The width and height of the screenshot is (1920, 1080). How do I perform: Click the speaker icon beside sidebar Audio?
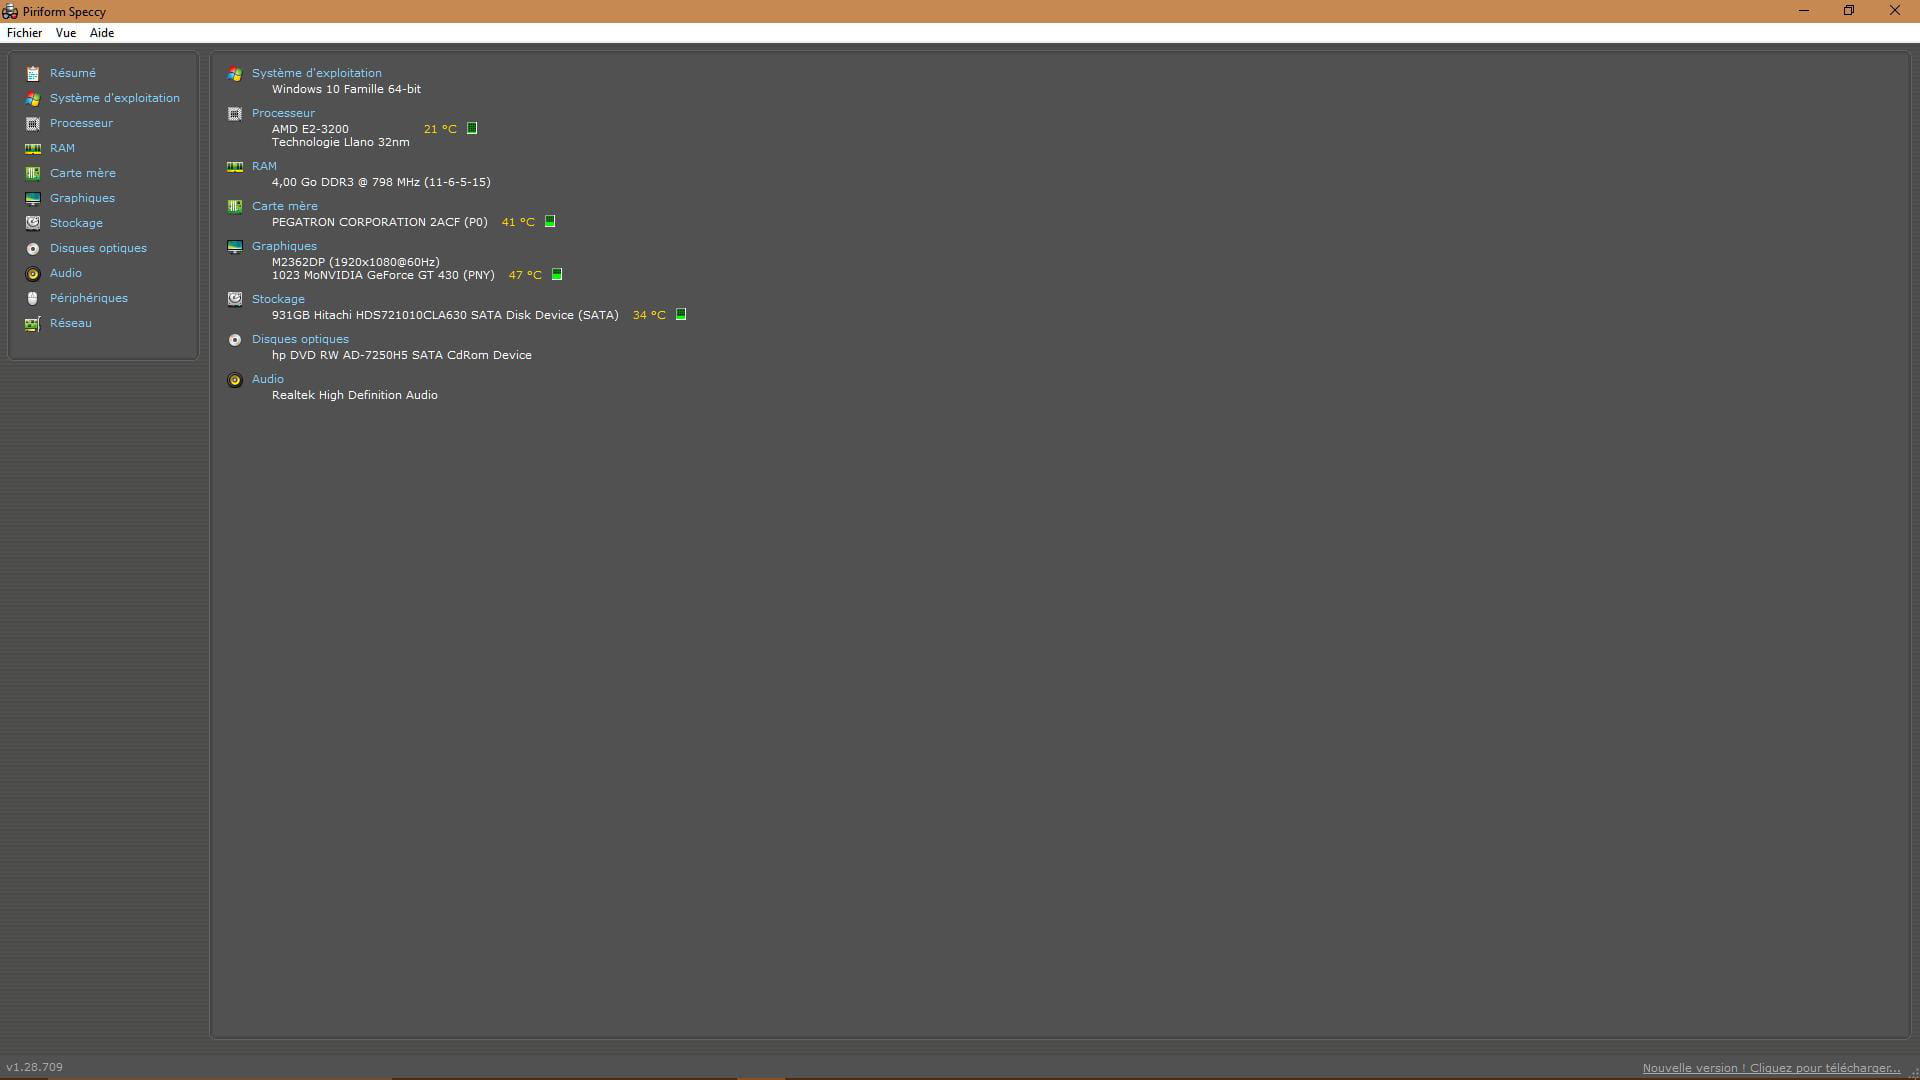[x=33, y=273]
